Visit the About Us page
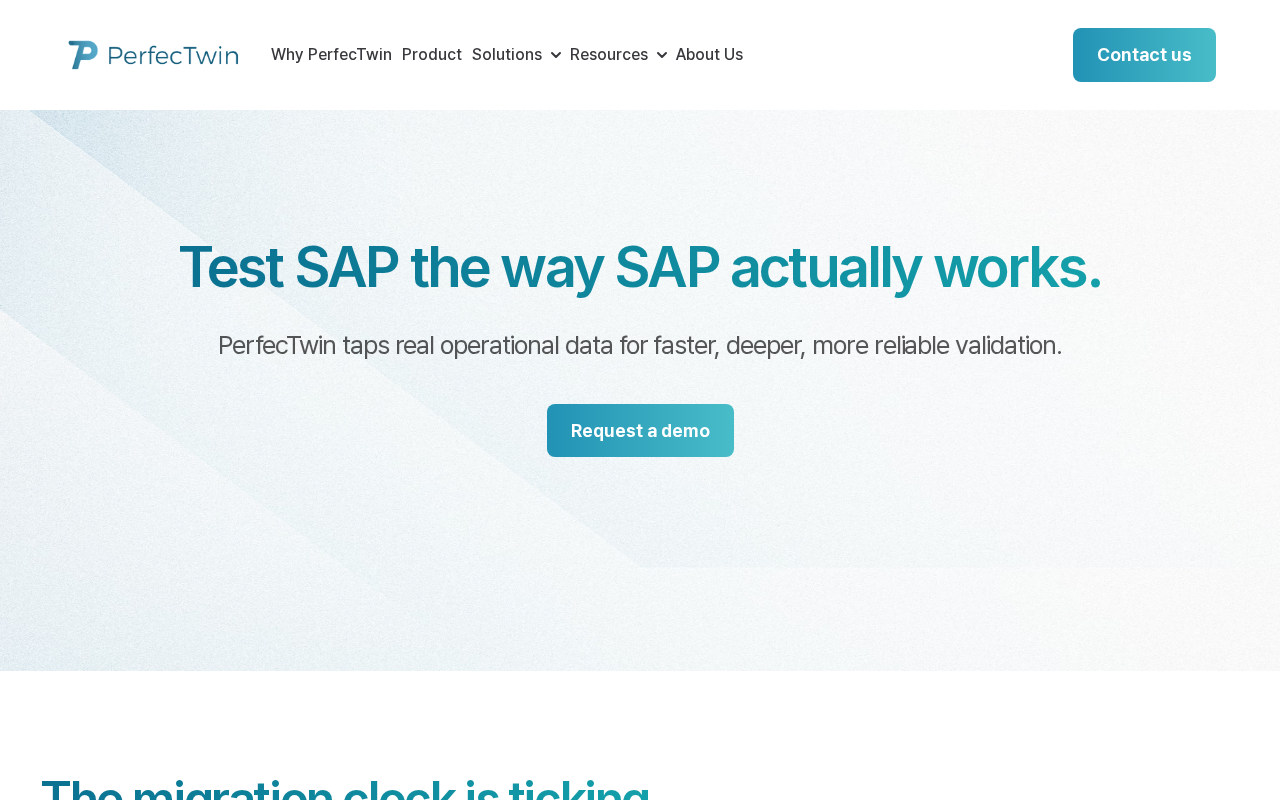The image size is (1280, 800). coord(709,55)
